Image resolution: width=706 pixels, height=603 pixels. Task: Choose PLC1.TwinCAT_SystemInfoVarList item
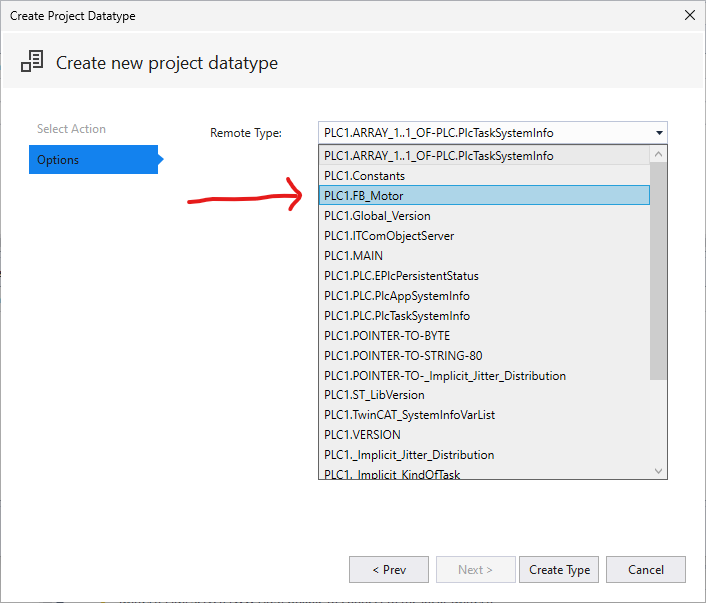484,415
